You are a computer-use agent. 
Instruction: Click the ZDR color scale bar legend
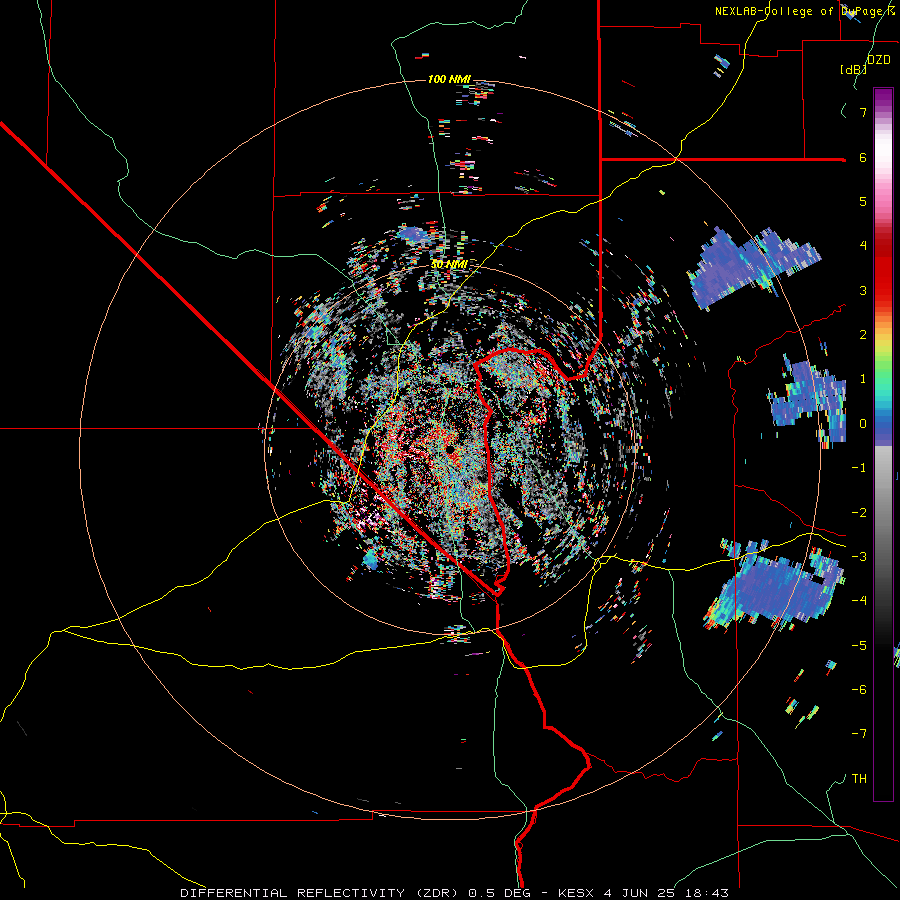click(883, 444)
